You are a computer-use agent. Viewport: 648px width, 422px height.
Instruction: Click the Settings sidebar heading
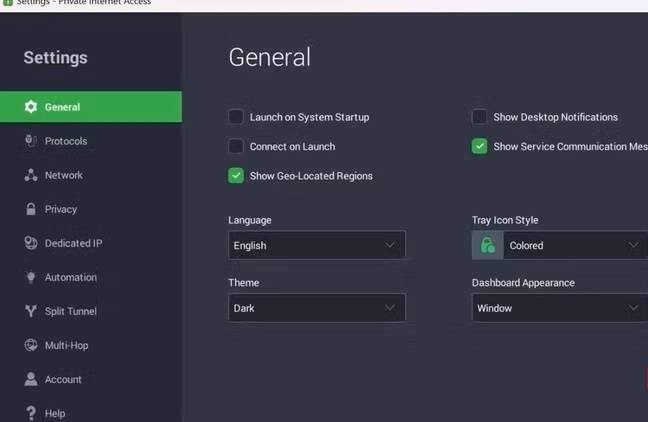[55, 57]
